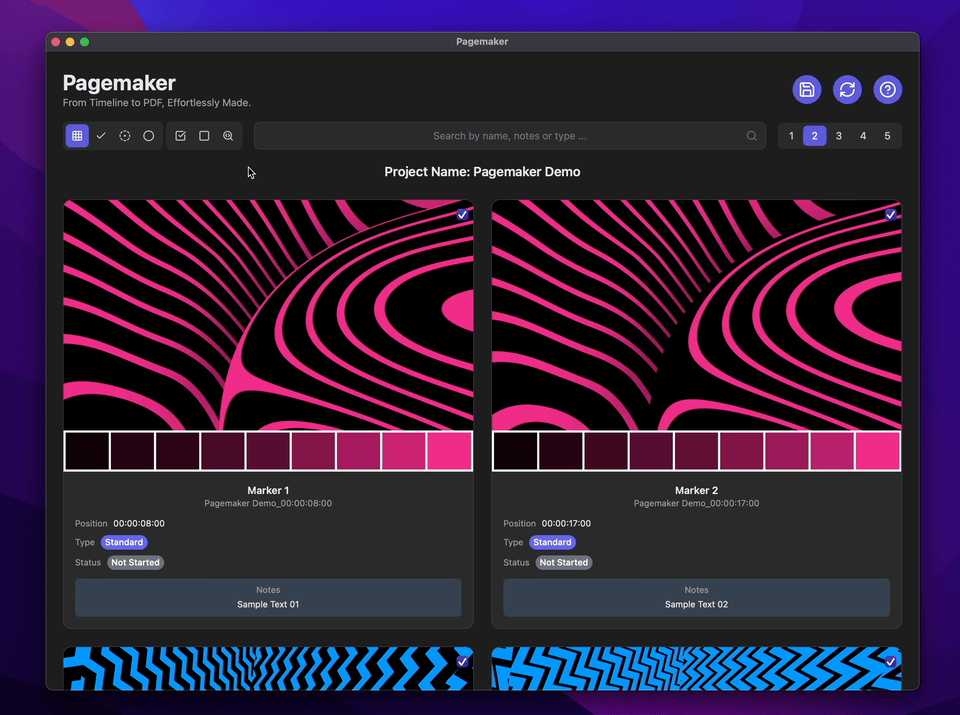Image resolution: width=960 pixels, height=715 pixels.
Task: Click position value 00:00:17:00
Action: point(566,523)
